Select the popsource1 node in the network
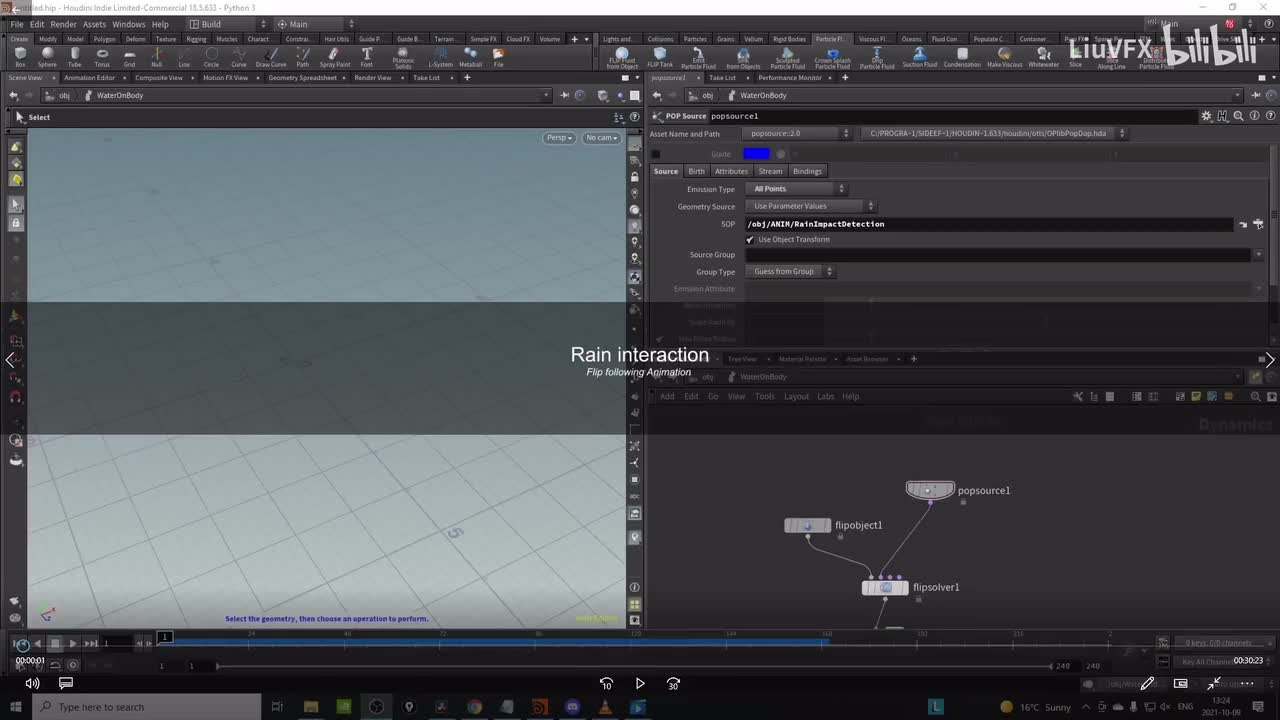This screenshot has height=720, width=1280. pyautogui.click(x=930, y=490)
